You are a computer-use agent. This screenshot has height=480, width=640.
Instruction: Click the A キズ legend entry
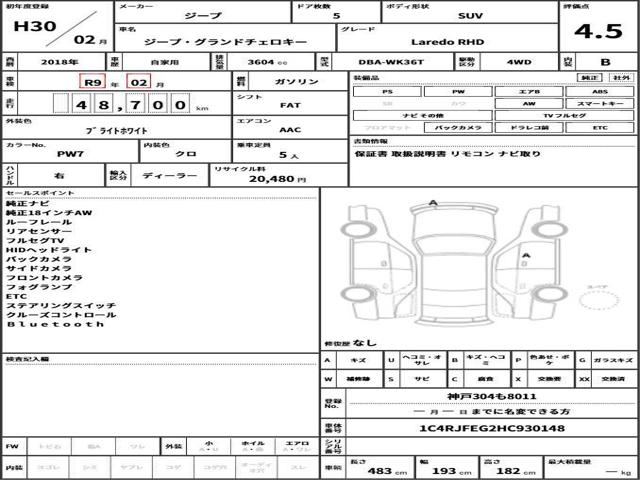pos(352,360)
